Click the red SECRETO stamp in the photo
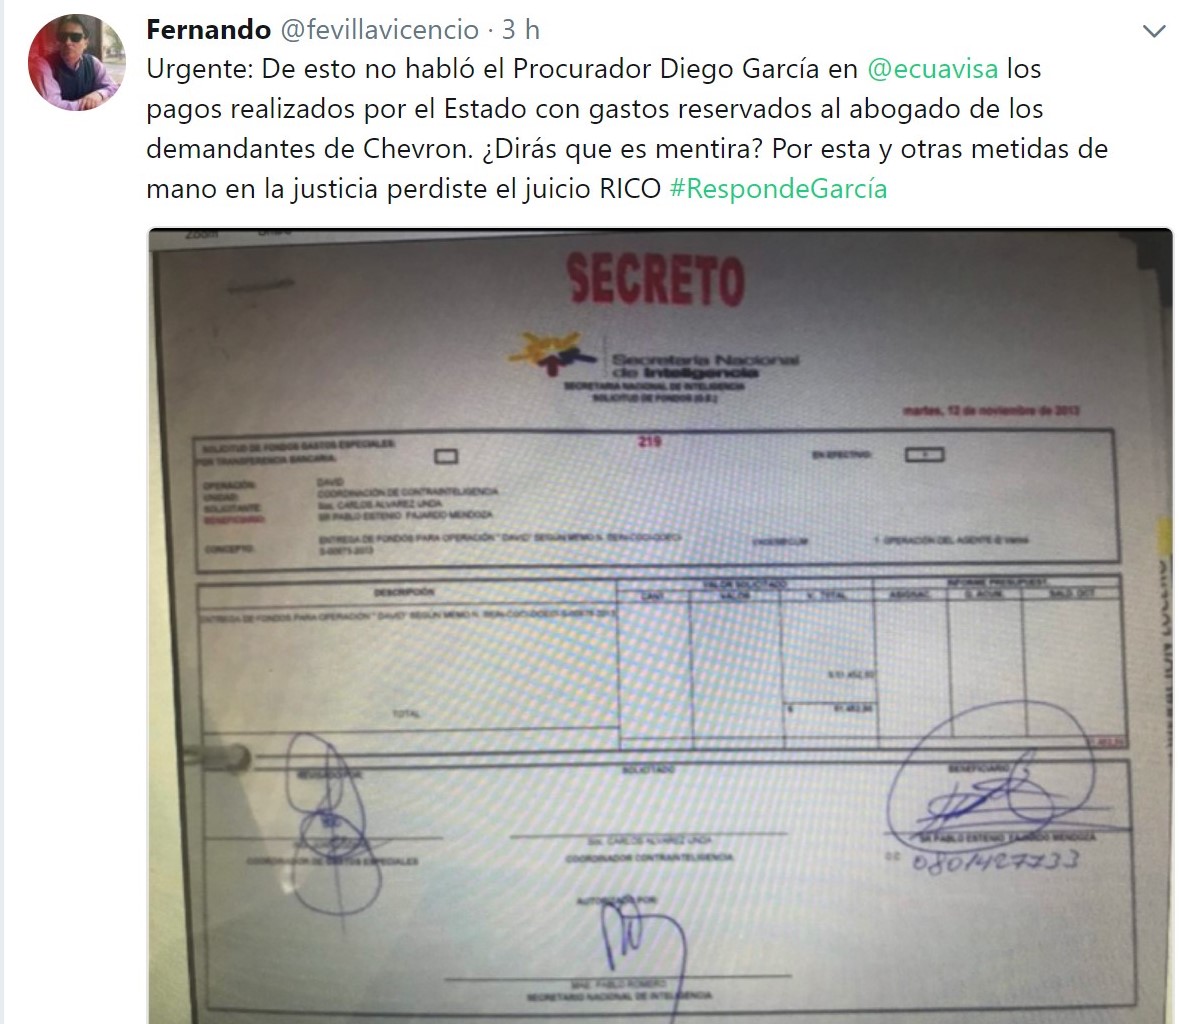 [x=656, y=279]
